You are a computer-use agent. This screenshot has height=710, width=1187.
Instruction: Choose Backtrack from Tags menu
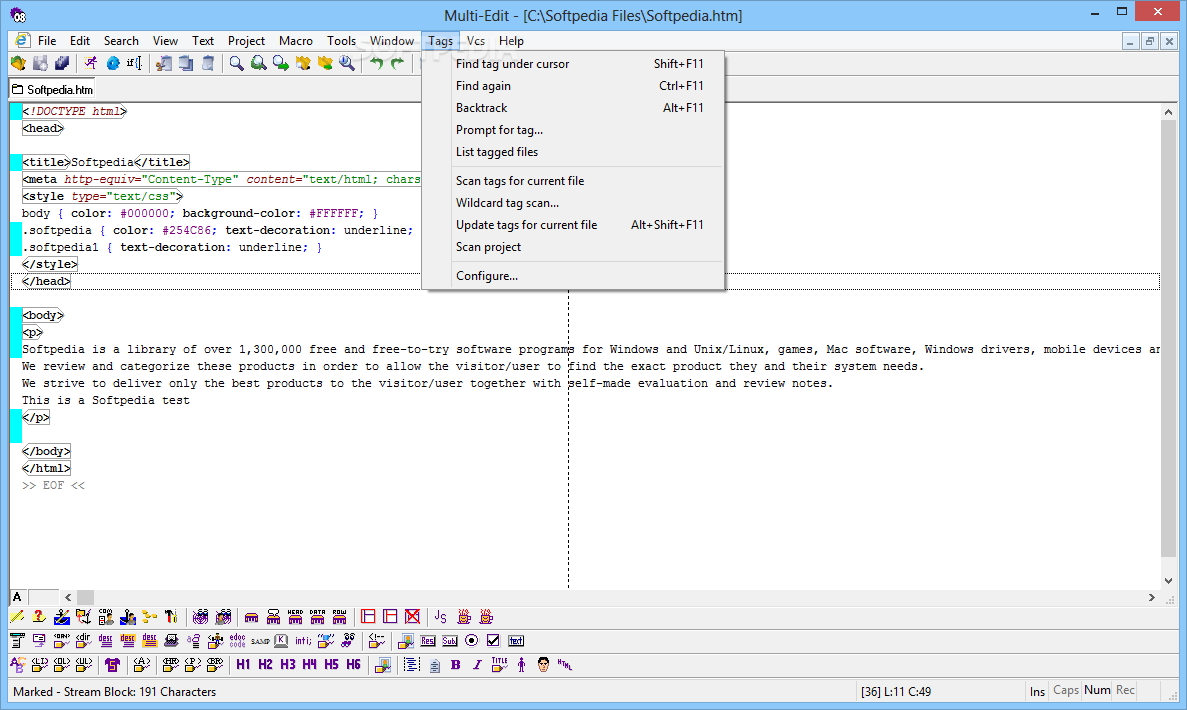click(573, 107)
